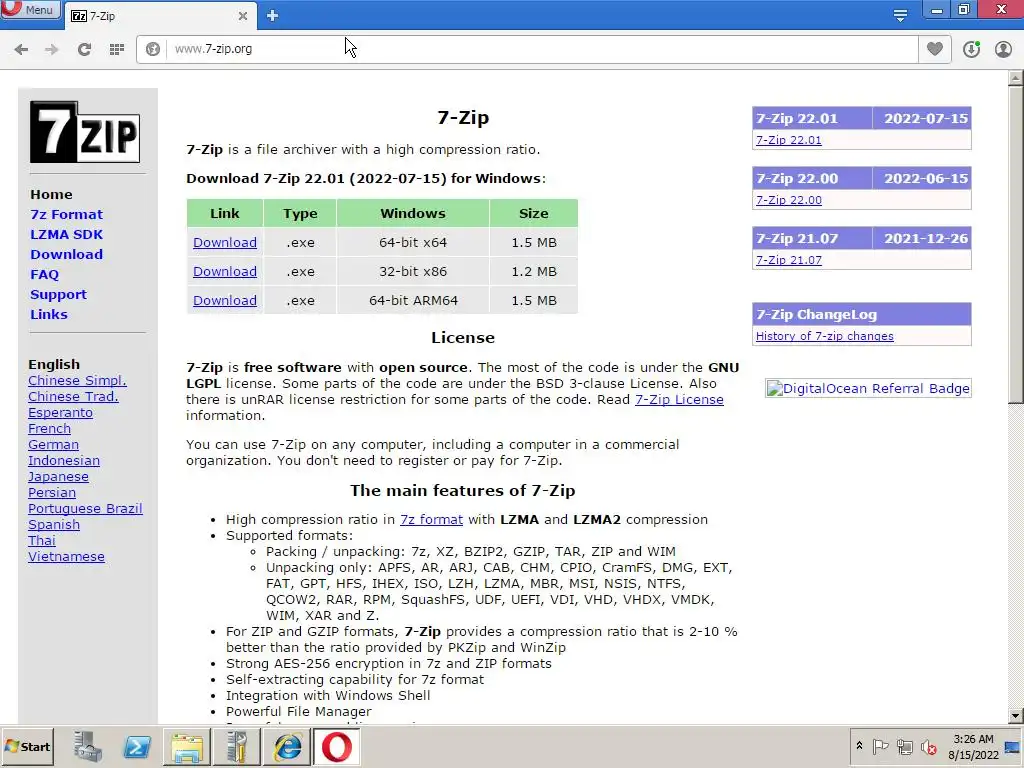Viewport: 1024px width, 768px height.
Task: Switch language to Chinese Trad.
Action: point(73,396)
